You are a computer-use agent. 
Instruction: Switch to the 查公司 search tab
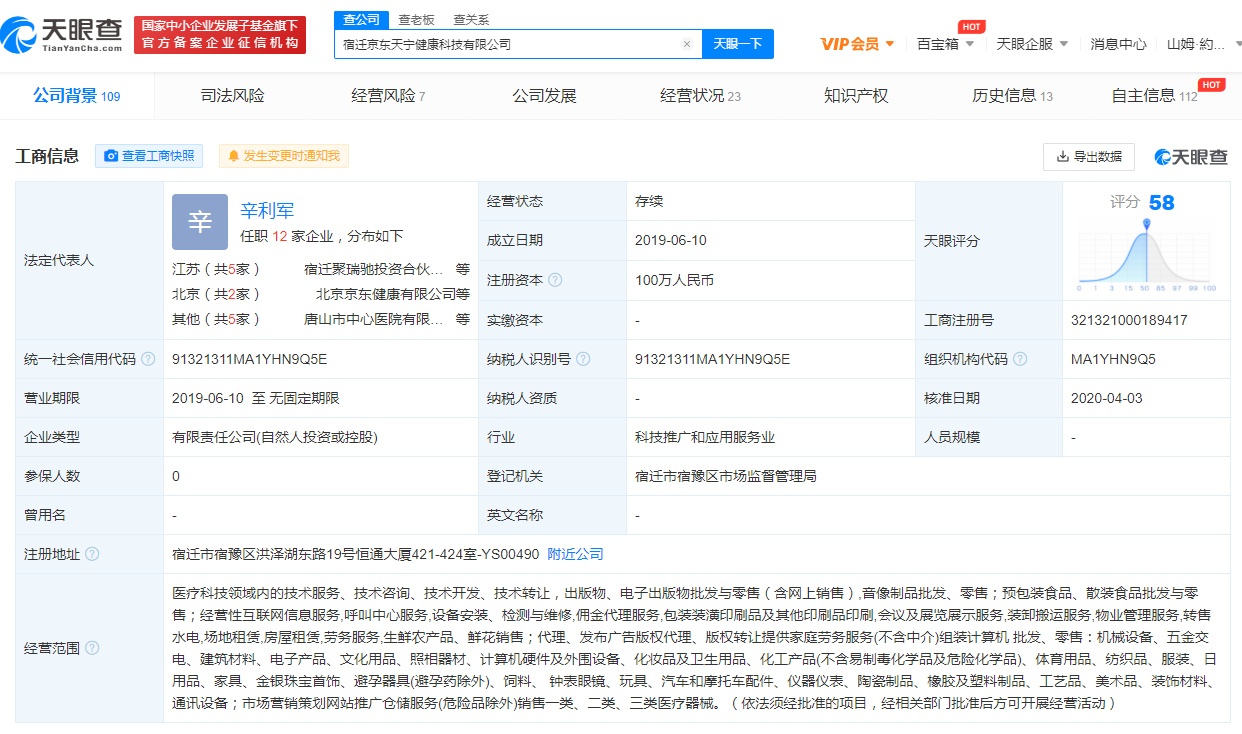pos(361,19)
